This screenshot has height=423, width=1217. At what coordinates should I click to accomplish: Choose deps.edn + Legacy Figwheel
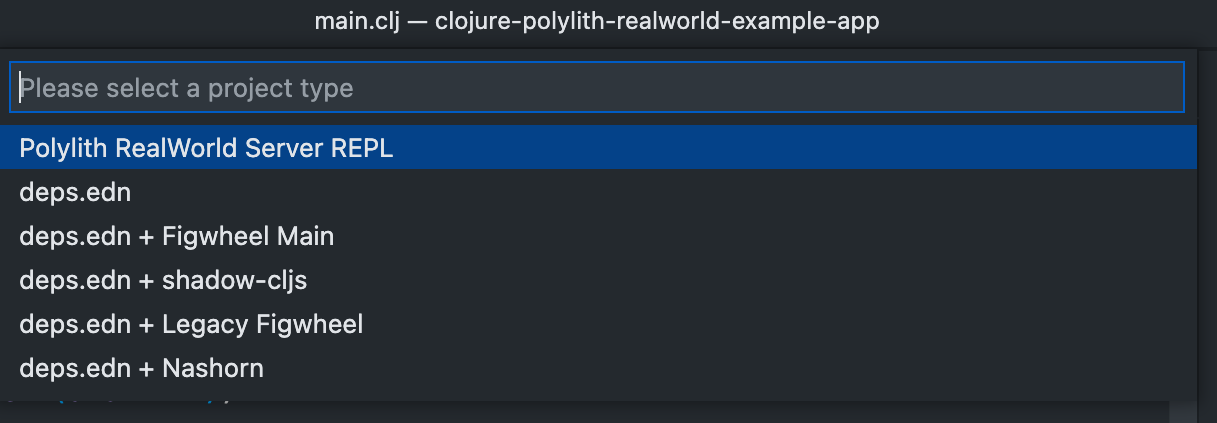tap(191, 324)
